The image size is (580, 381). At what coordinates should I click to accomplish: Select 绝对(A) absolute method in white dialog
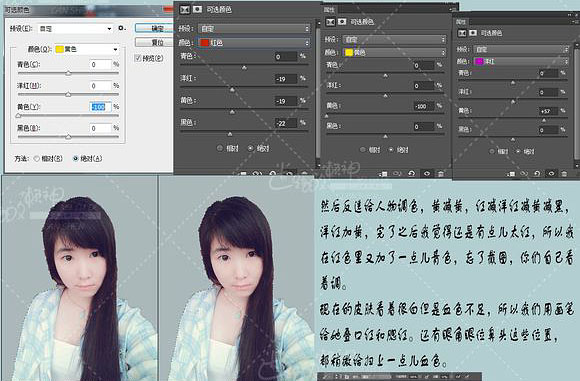coord(75,159)
